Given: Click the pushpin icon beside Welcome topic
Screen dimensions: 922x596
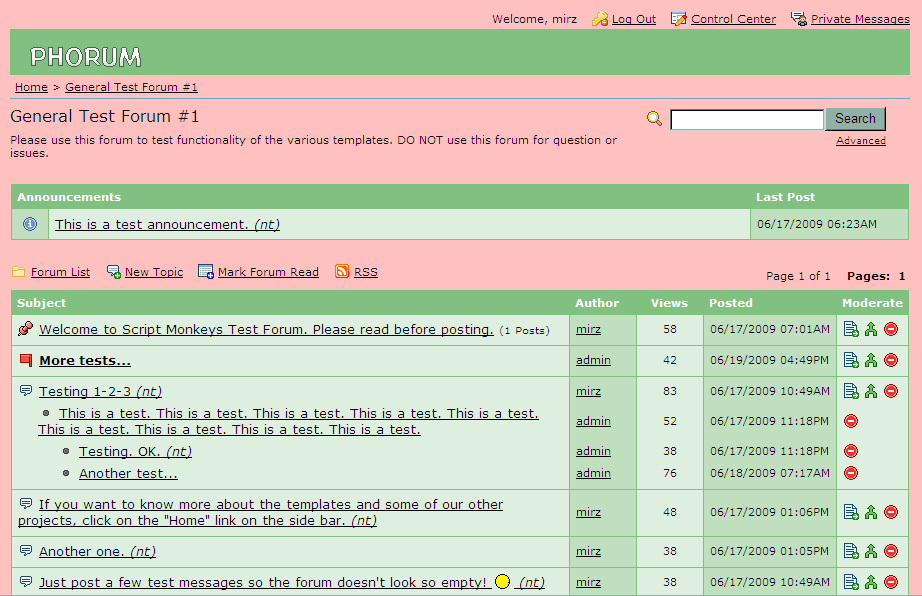Looking at the screenshot, I should click(25, 329).
